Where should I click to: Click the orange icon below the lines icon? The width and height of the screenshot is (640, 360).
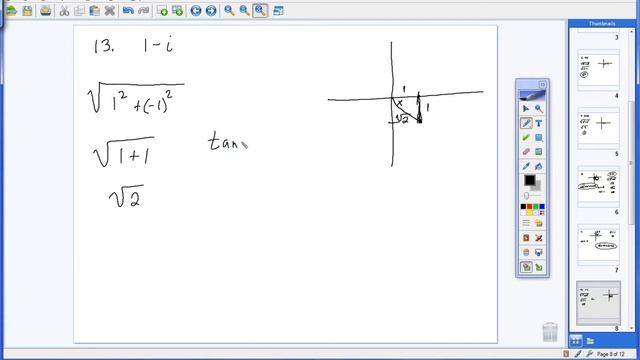(x=526, y=238)
